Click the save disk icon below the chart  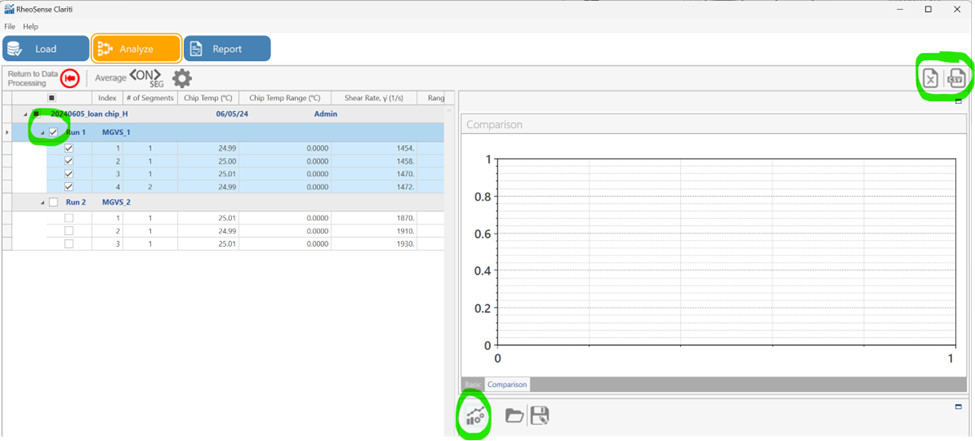(540, 415)
